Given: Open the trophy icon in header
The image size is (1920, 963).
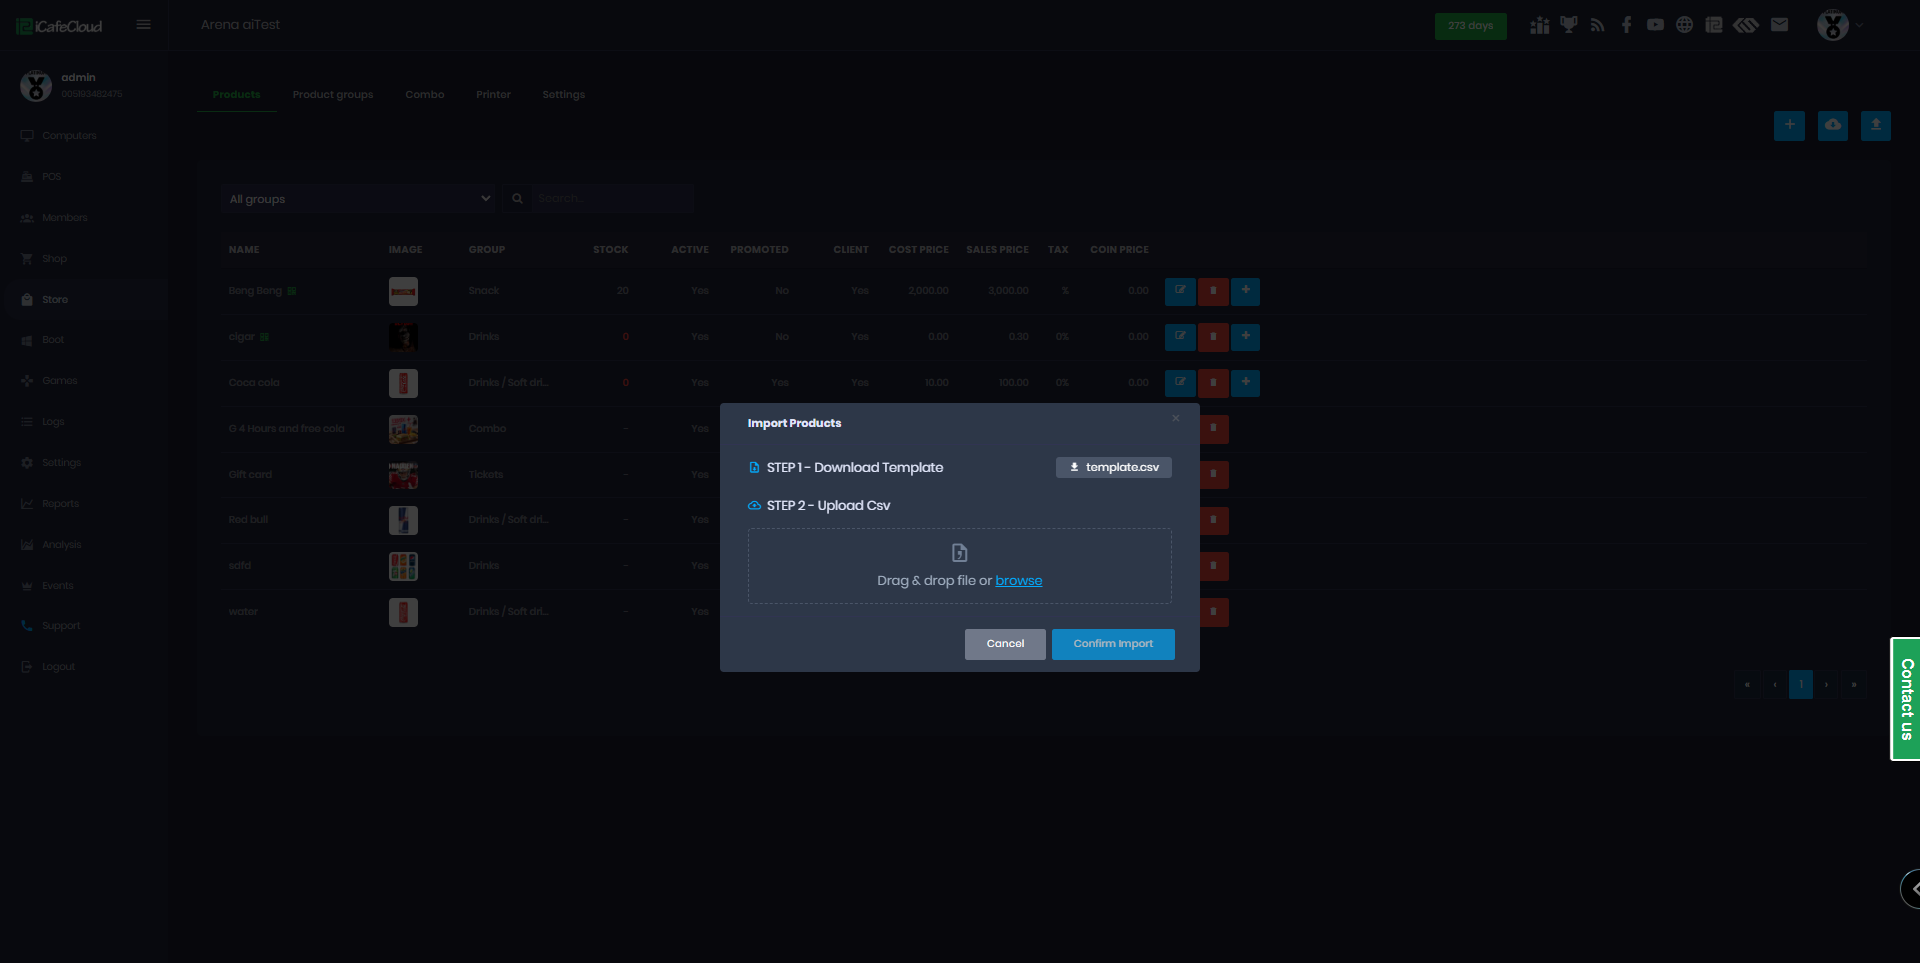Looking at the screenshot, I should [x=1569, y=25].
